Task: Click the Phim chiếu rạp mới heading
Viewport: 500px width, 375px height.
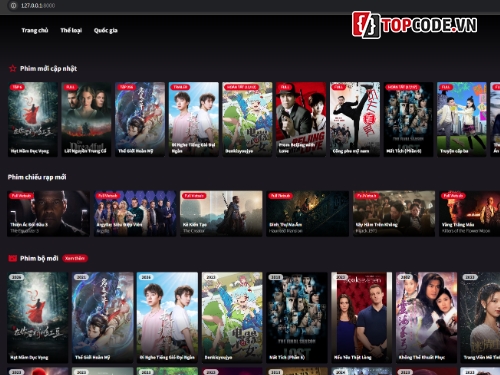Action: pos(37,177)
